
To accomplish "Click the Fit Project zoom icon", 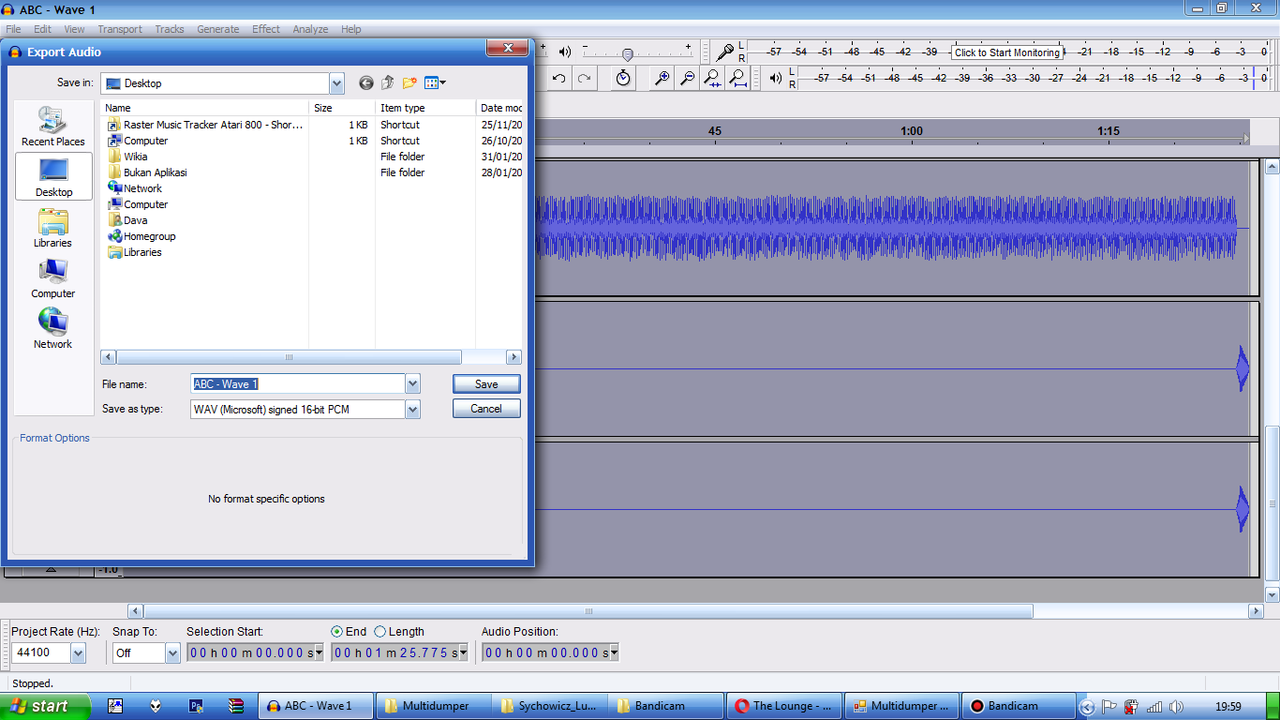I will coord(737,78).
